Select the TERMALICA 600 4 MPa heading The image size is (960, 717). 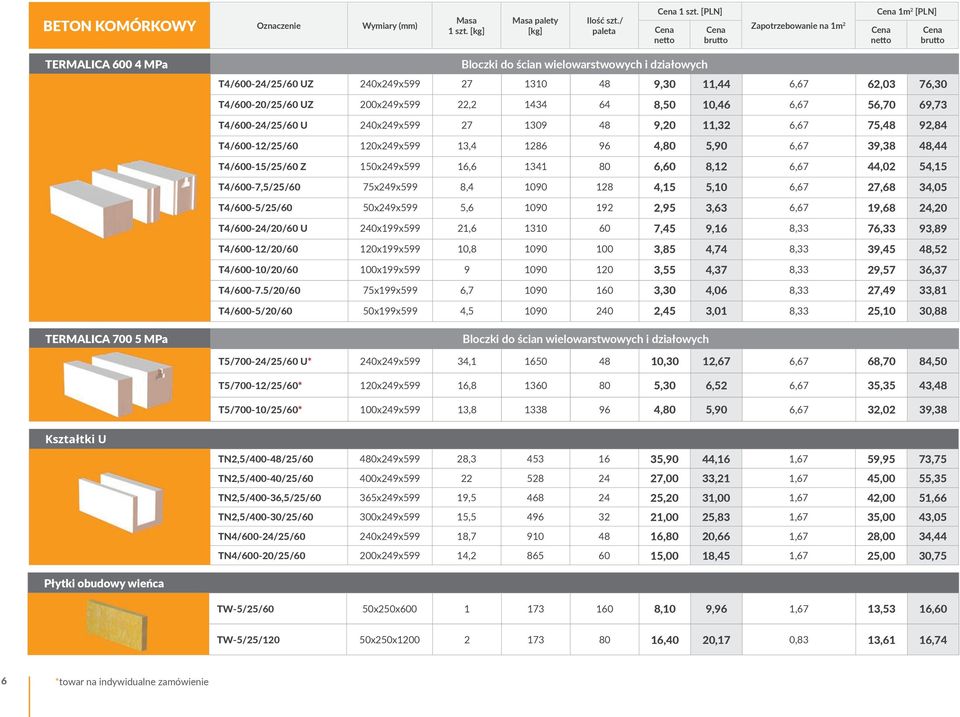[x=106, y=64]
